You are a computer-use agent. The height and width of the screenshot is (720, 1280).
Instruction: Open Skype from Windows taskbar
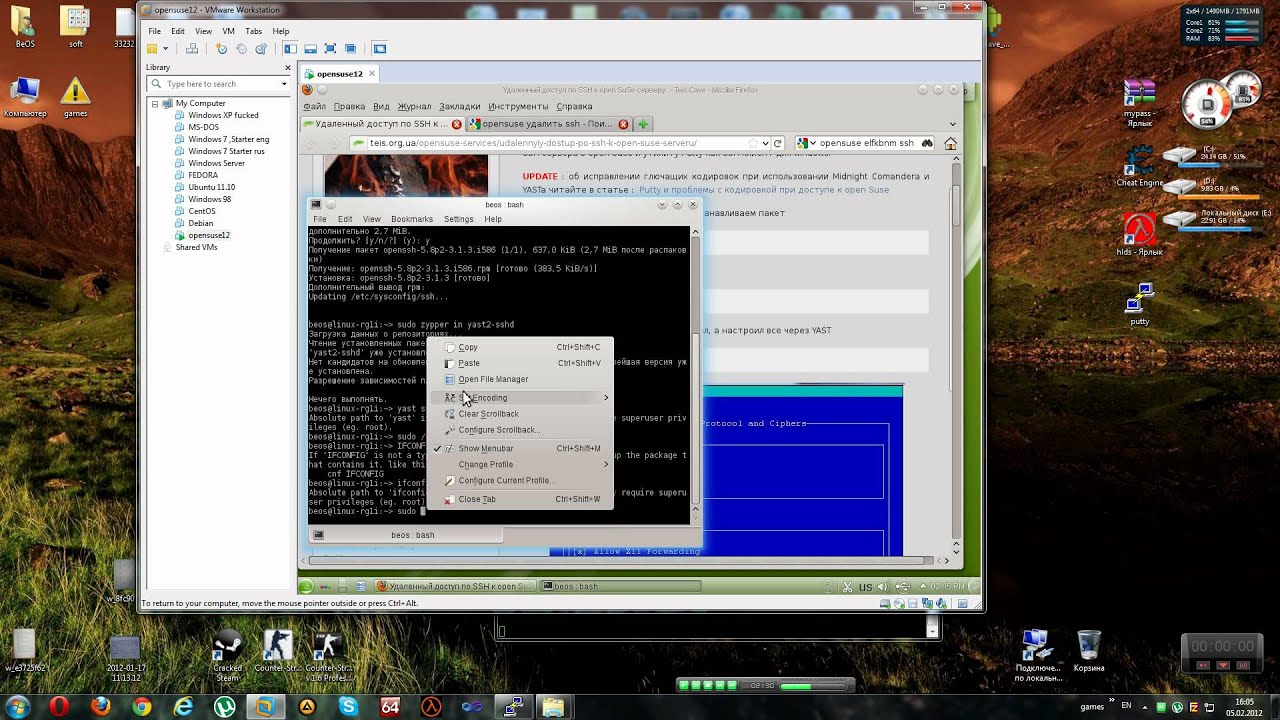[x=348, y=707]
